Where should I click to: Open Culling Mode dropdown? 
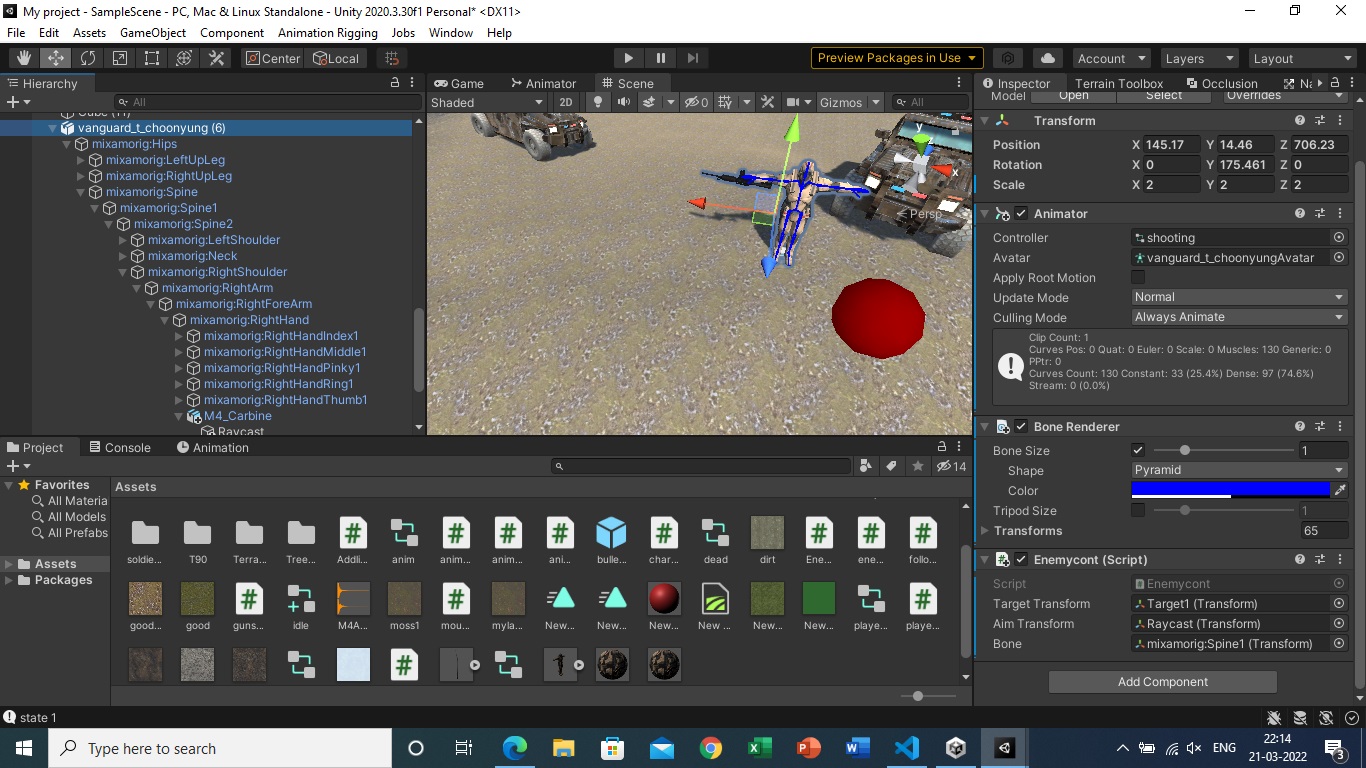[x=1239, y=317]
